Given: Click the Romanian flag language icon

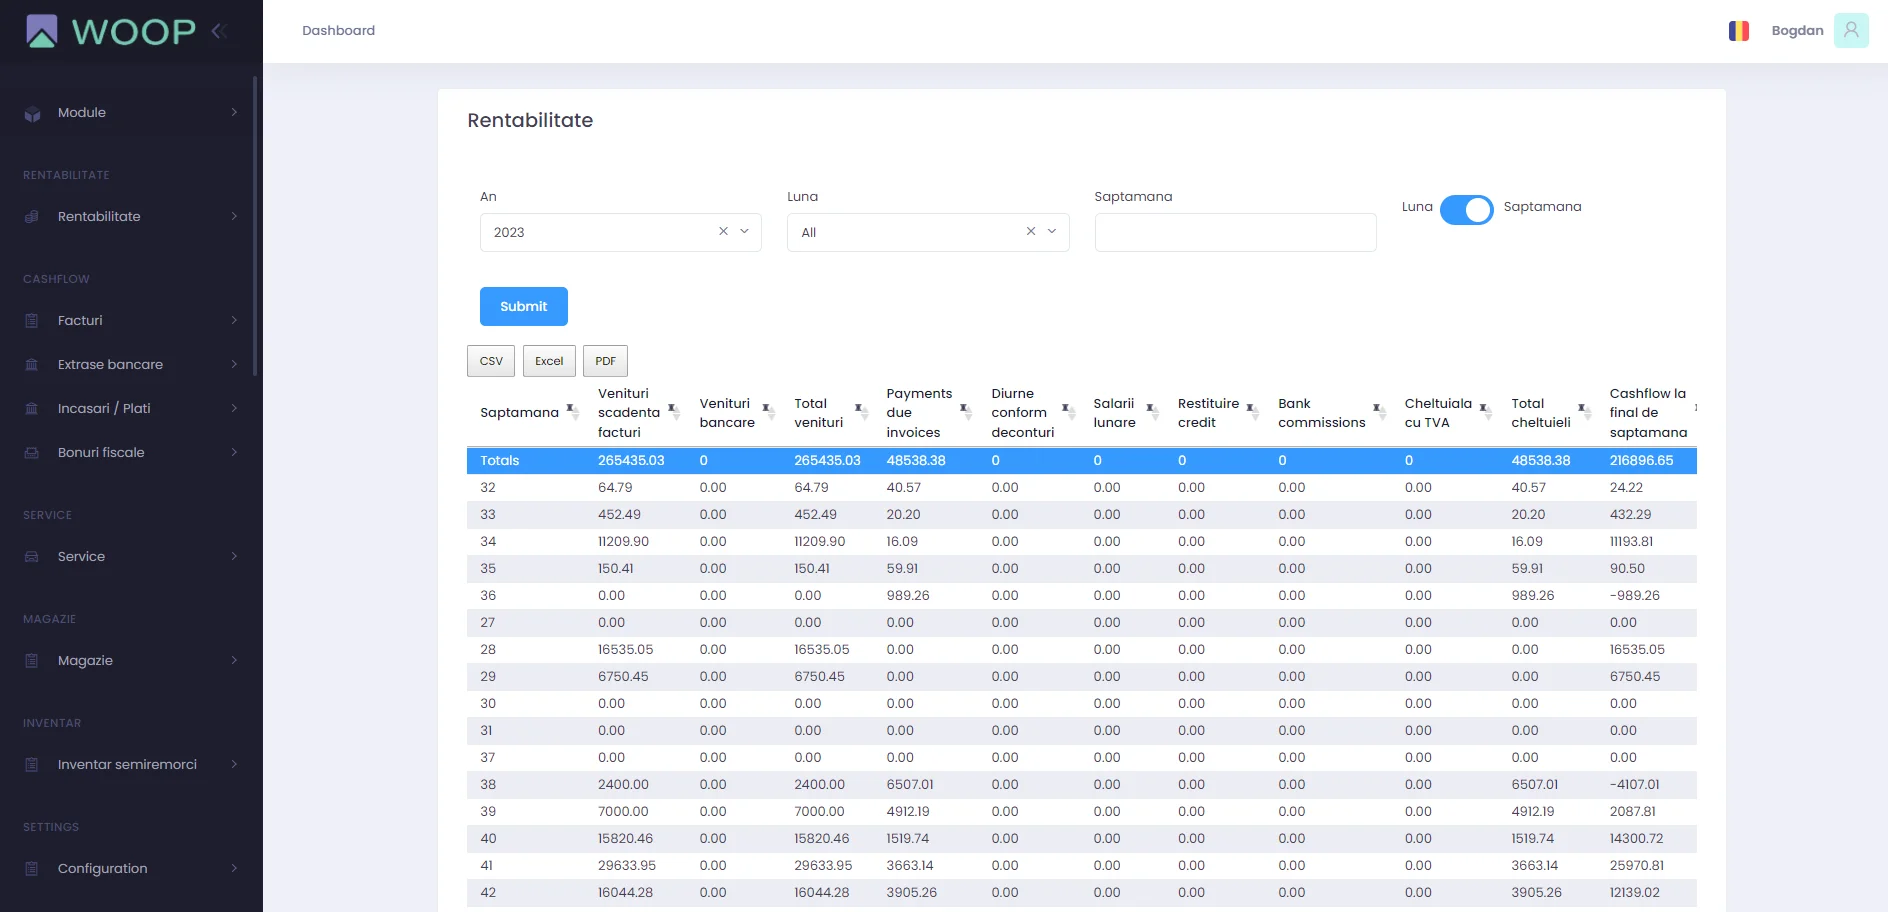Looking at the screenshot, I should [1739, 31].
